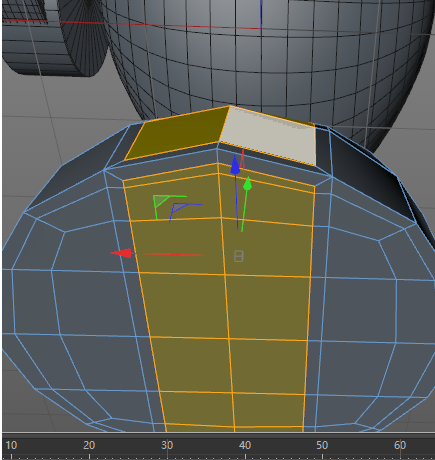Jump to frame 30 on the timeline
Image resolution: width=435 pixels, height=460 pixels.
[x=167, y=445]
